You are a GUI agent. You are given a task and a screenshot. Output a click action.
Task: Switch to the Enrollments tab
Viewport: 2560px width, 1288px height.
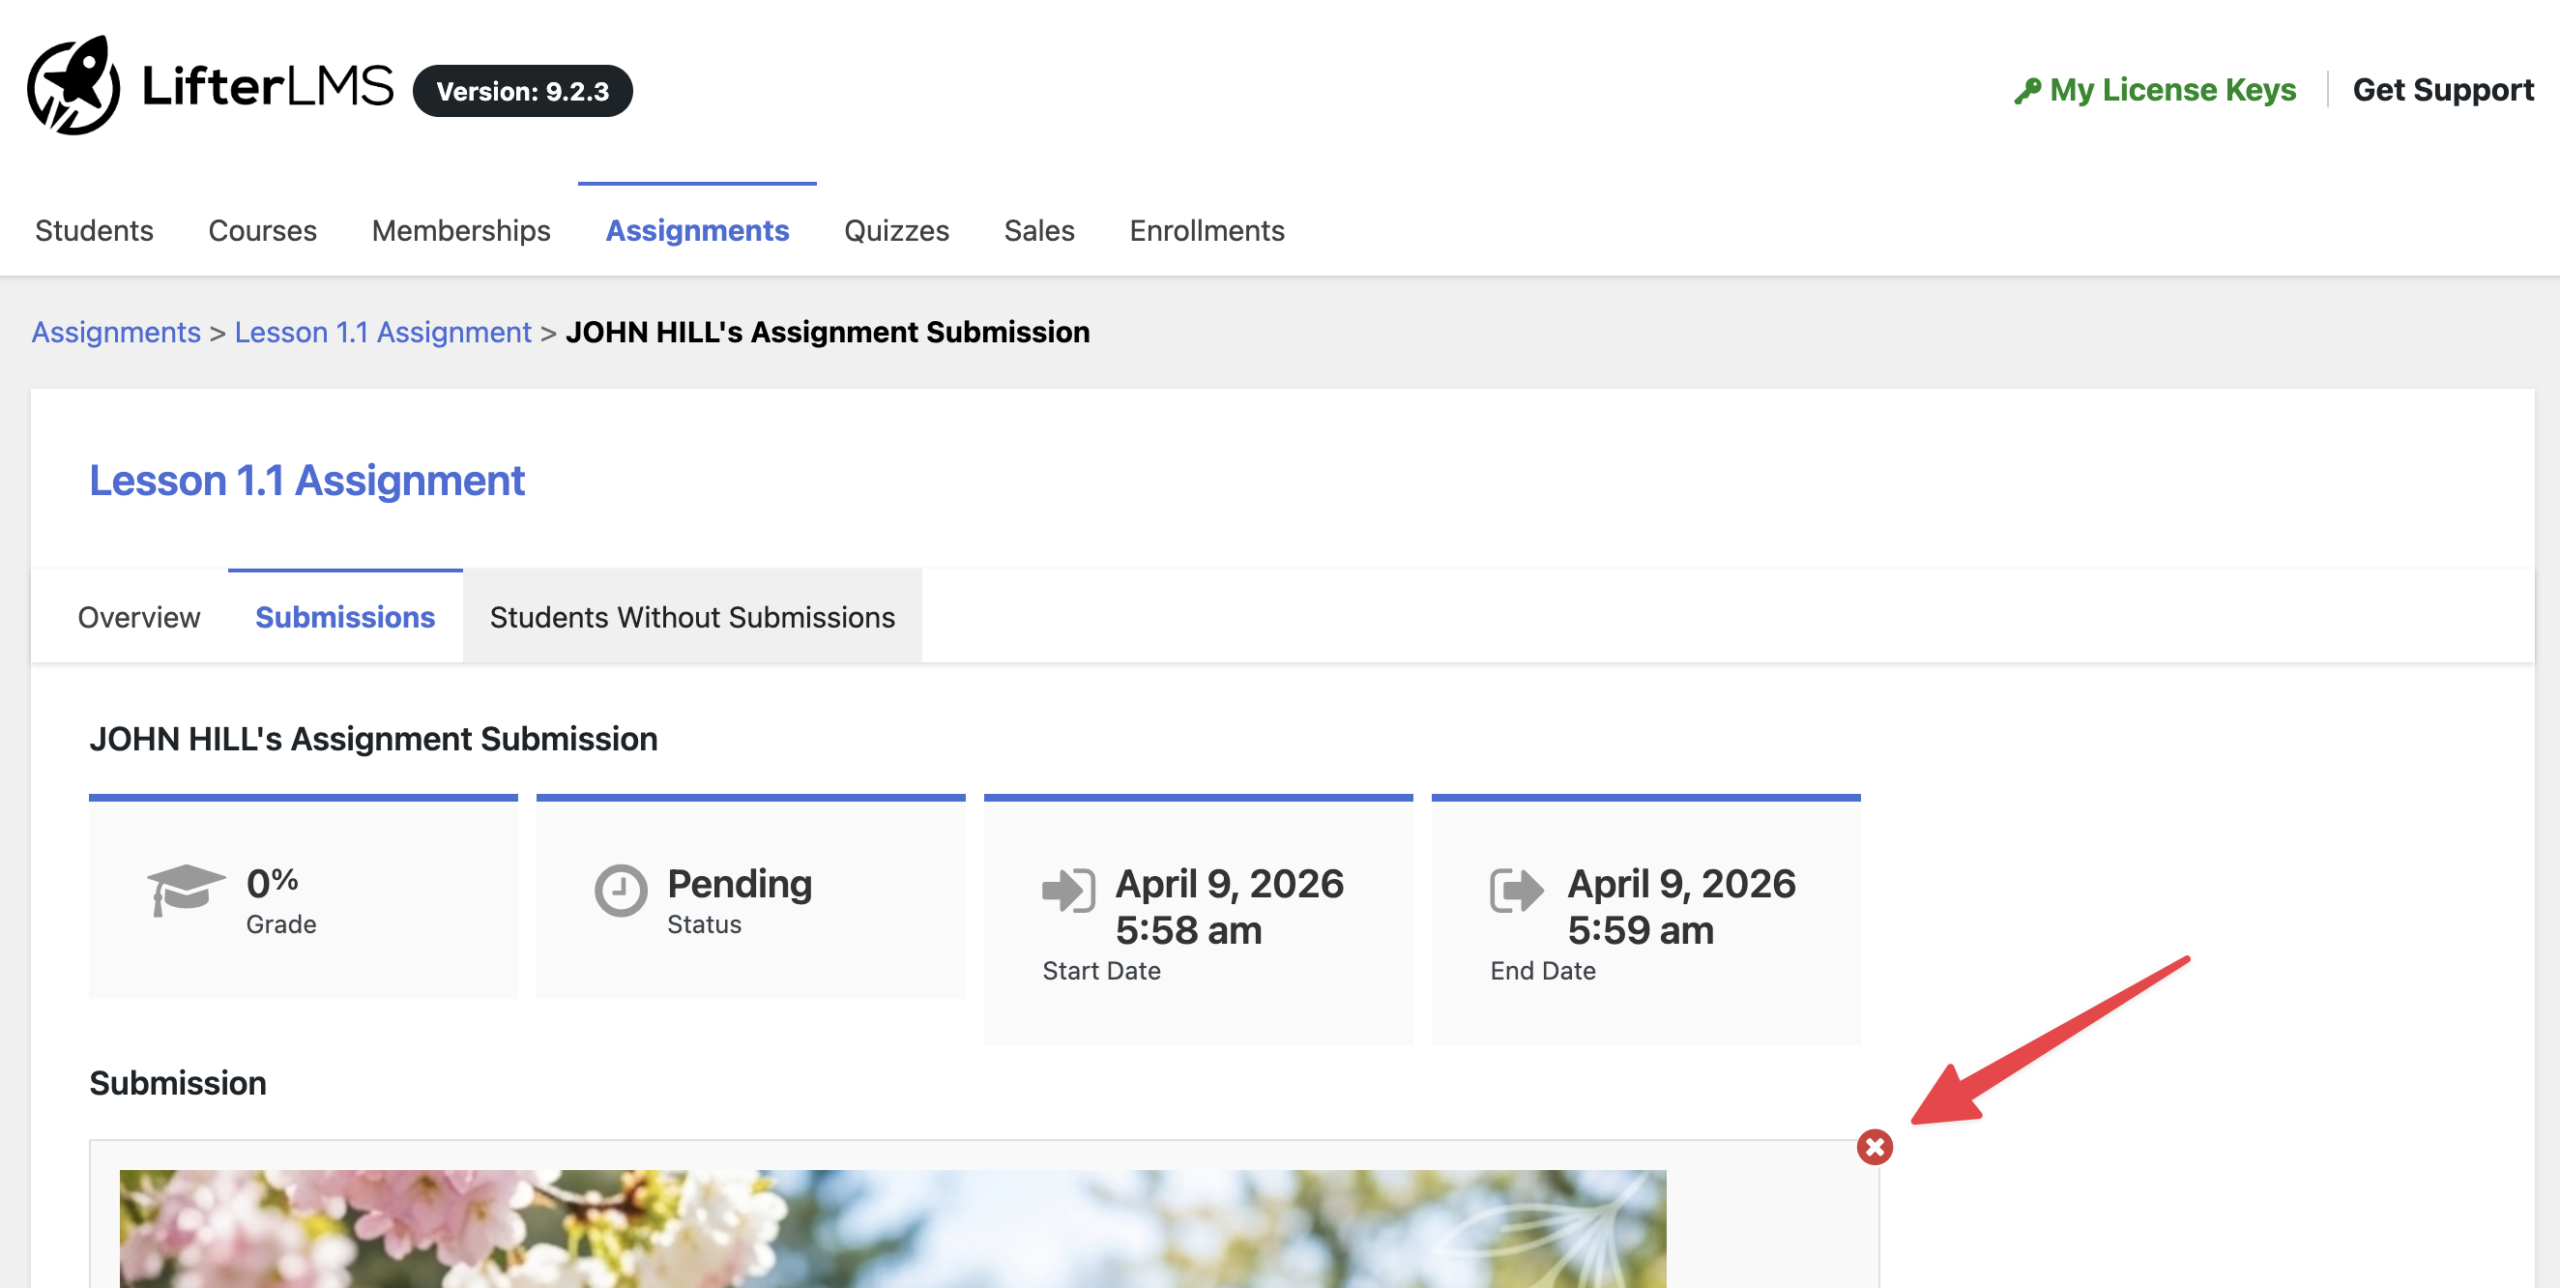(x=1206, y=231)
